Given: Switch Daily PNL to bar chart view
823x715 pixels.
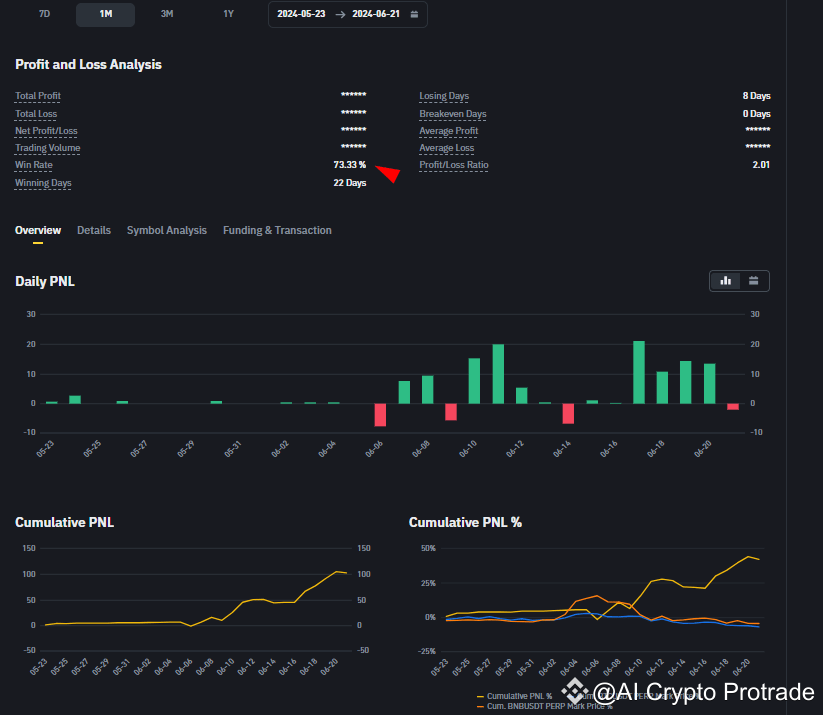Looking at the screenshot, I should click(725, 281).
